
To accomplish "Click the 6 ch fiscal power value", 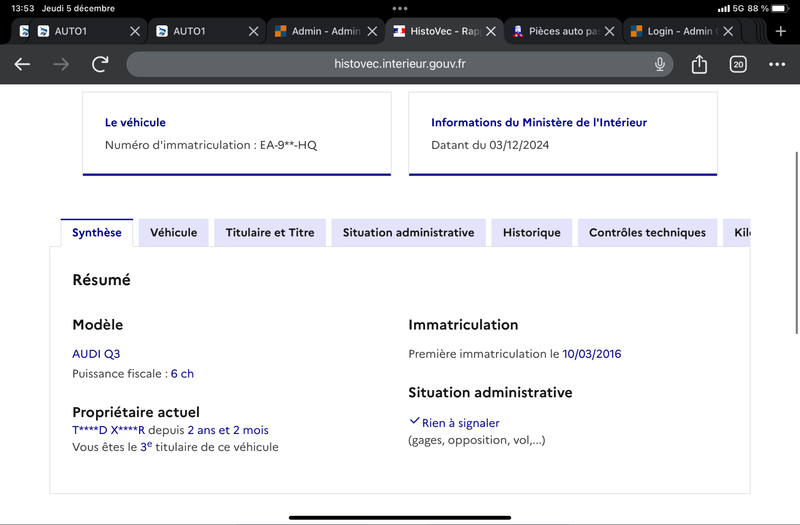I will (x=182, y=374).
